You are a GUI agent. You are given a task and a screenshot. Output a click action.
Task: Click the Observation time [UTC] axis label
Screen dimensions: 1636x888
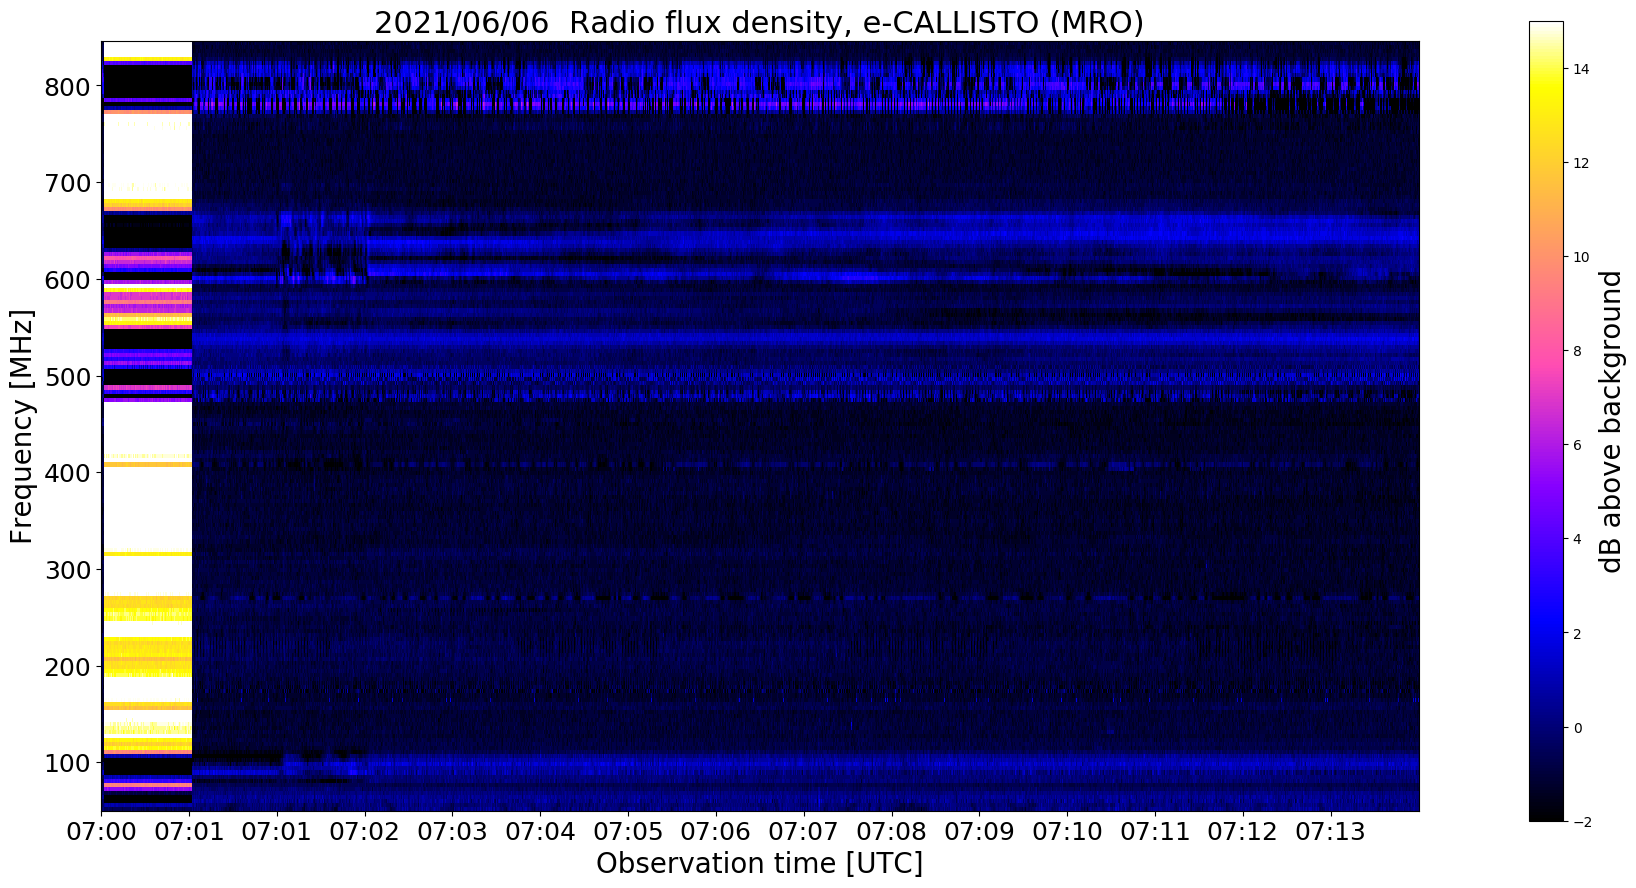[x=759, y=864]
